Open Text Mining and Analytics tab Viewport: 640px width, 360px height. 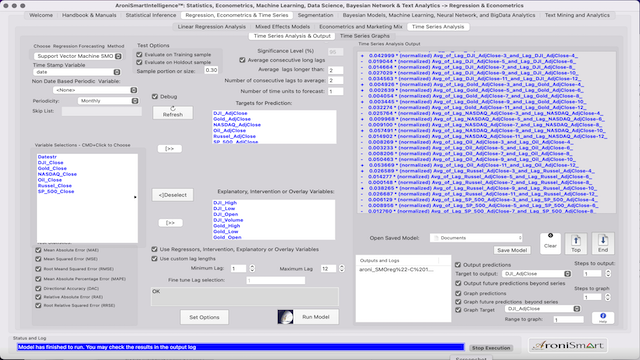click(577, 15)
